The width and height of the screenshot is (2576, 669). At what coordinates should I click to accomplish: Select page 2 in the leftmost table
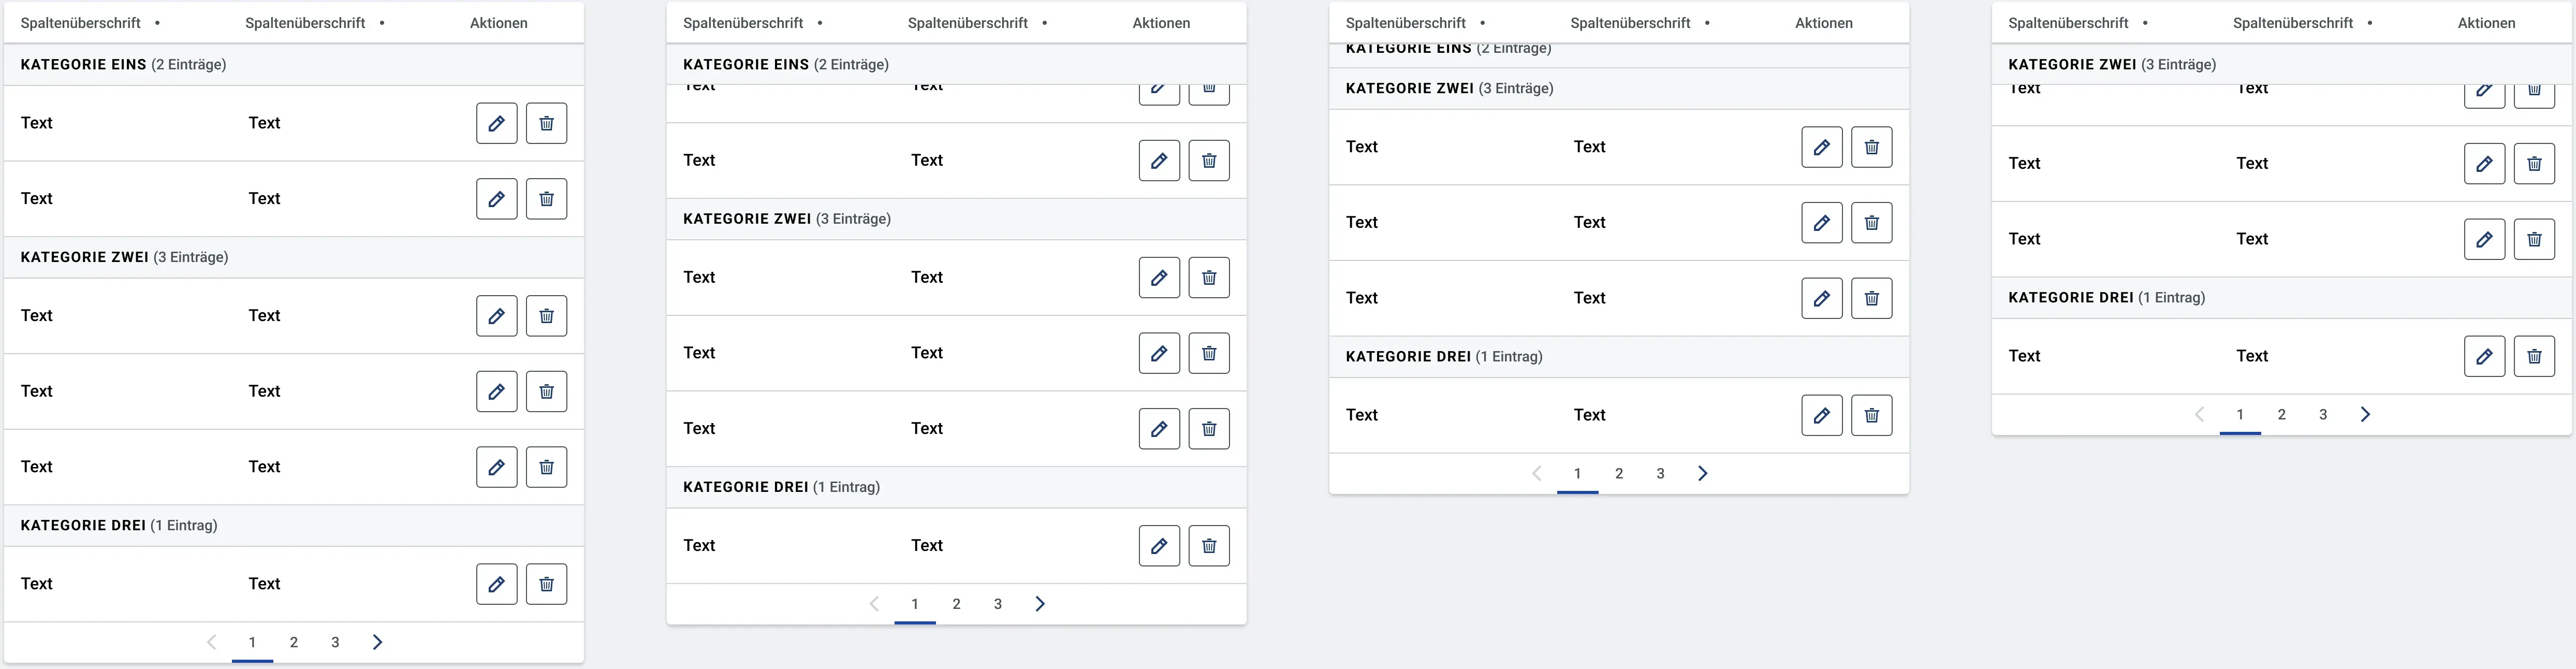click(x=294, y=642)
